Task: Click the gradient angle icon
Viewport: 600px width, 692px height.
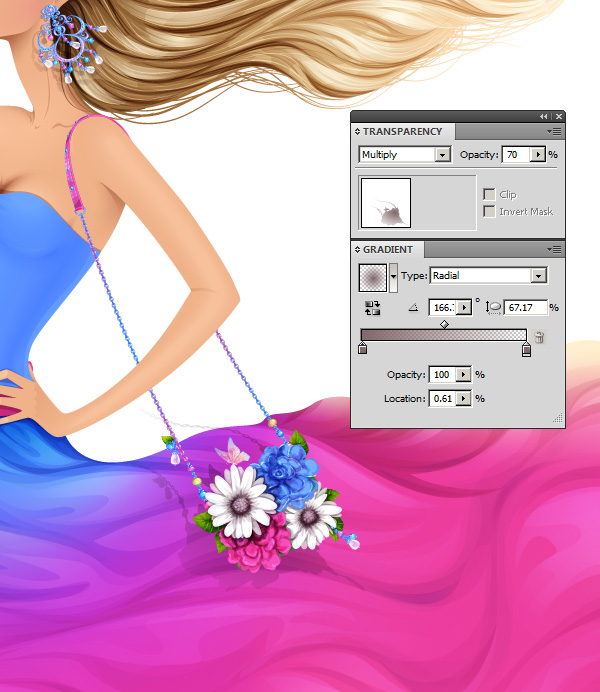Action: pyautogui.click(x=413, y=308)
